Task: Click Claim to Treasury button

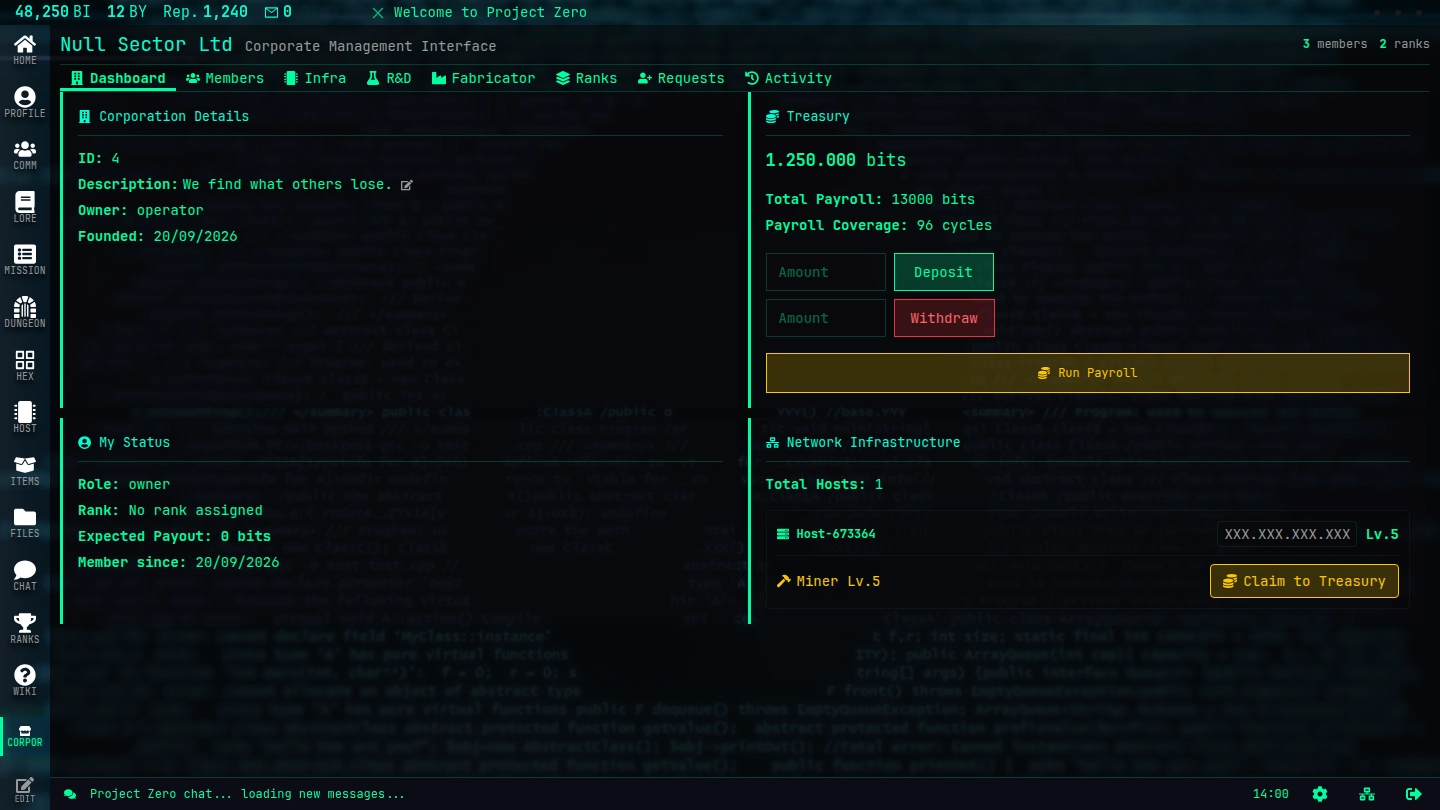Action: 1304,581
